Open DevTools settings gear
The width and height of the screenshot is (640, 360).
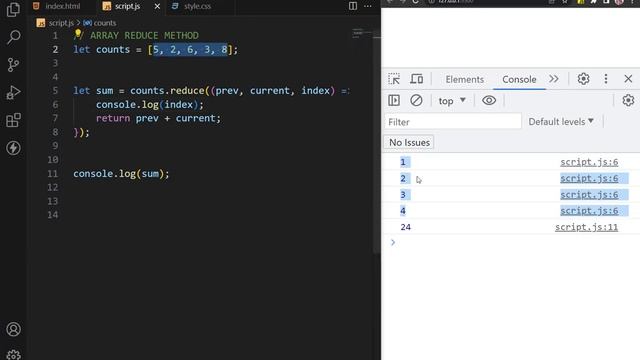point(583,79)
